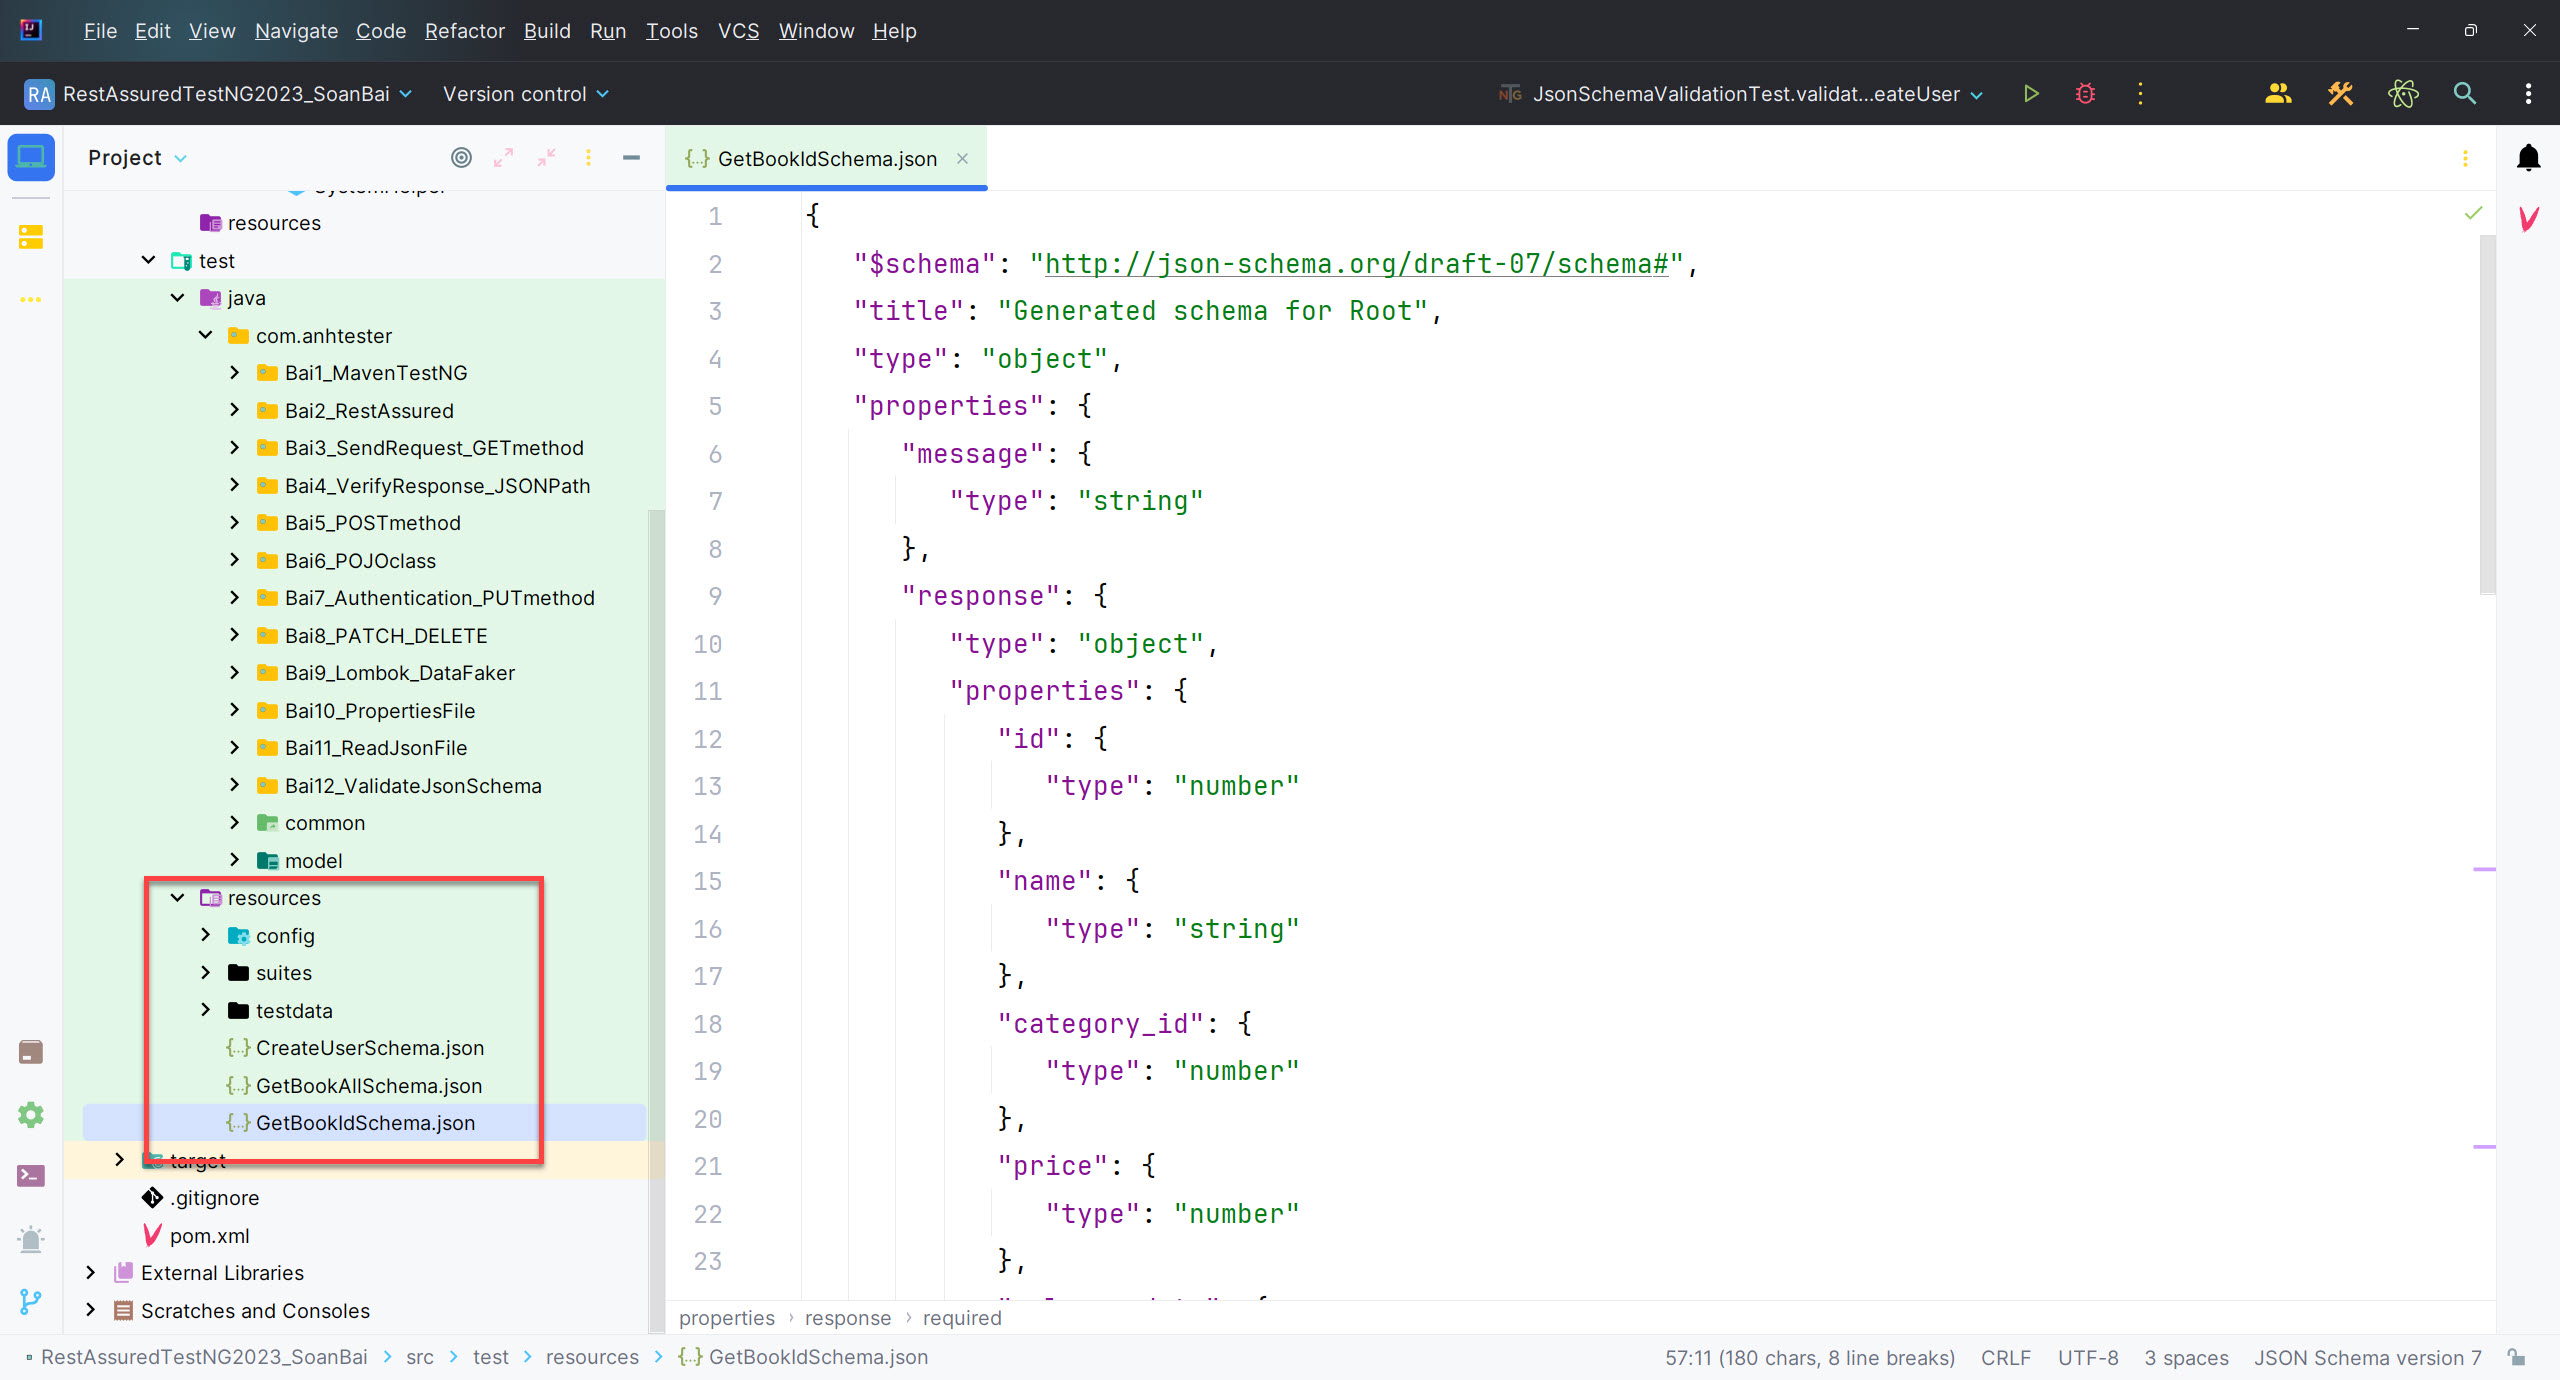Open run configuration selector dropdown
The height and width of the screenshot is (1380, 2560).
tap(1740, 93)
